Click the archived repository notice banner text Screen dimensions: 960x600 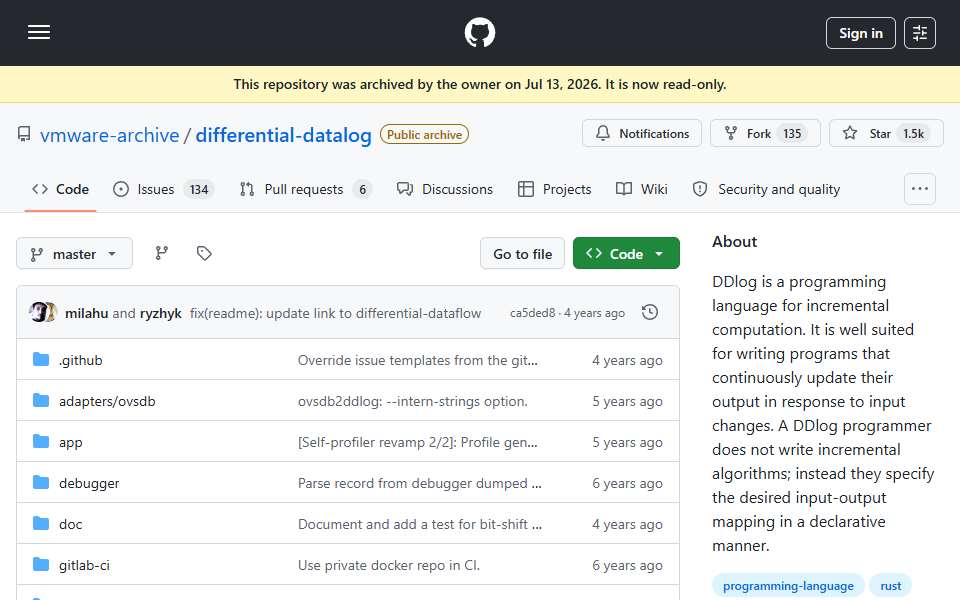click(480, 84)
